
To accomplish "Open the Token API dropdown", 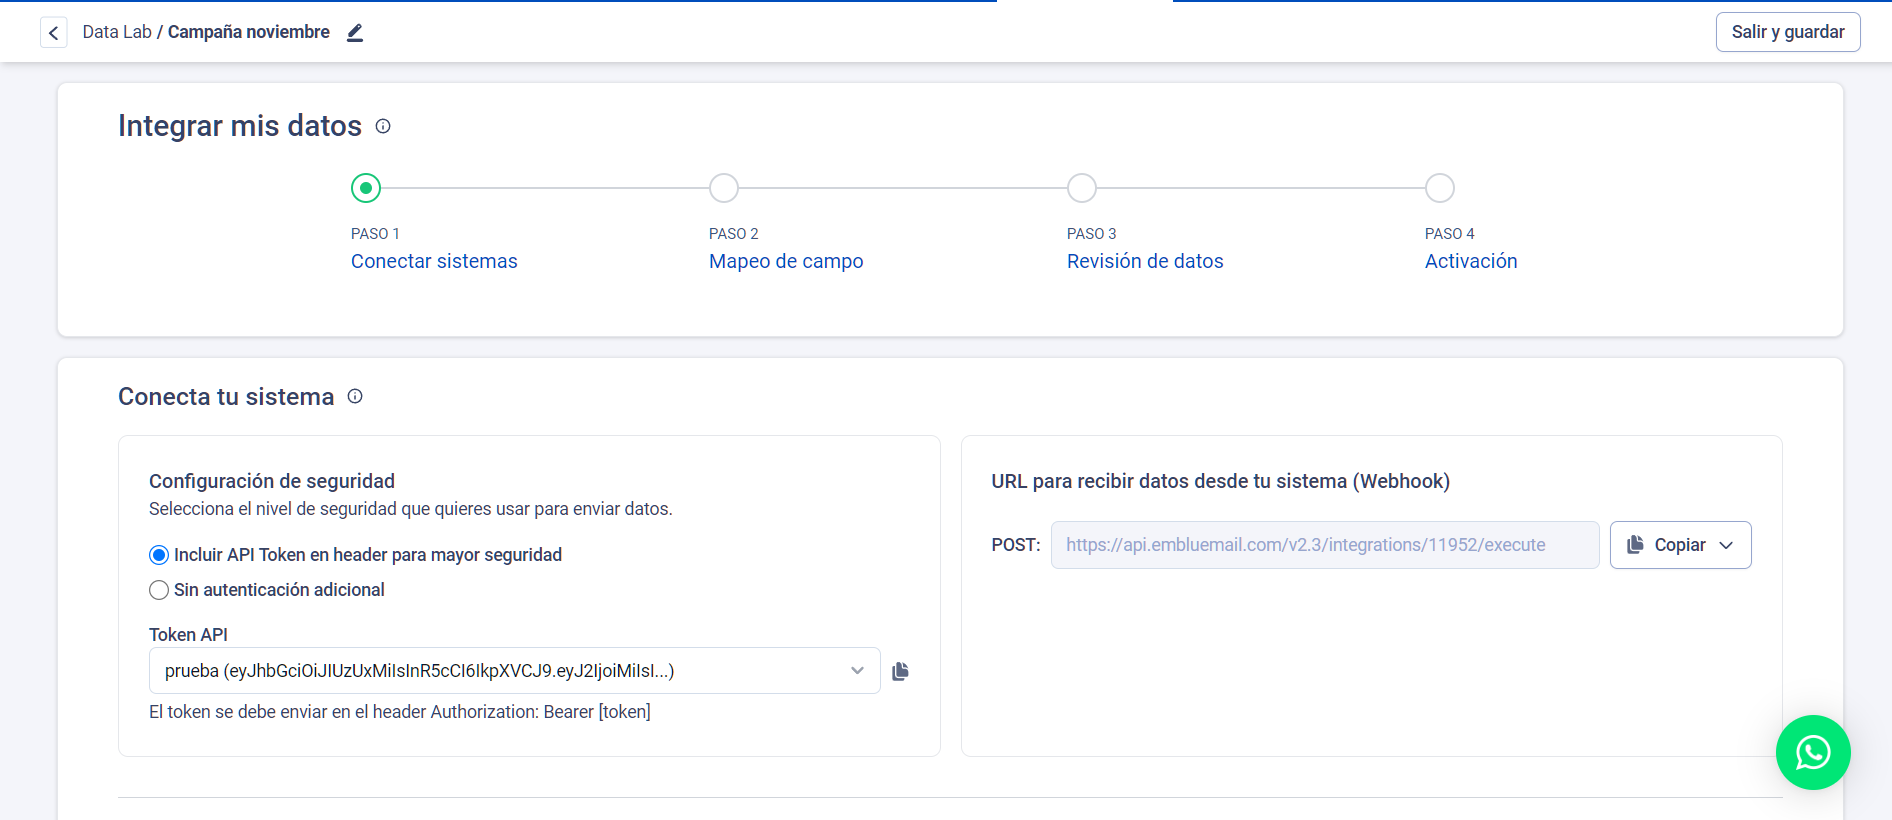I will (x=500, y=671).
